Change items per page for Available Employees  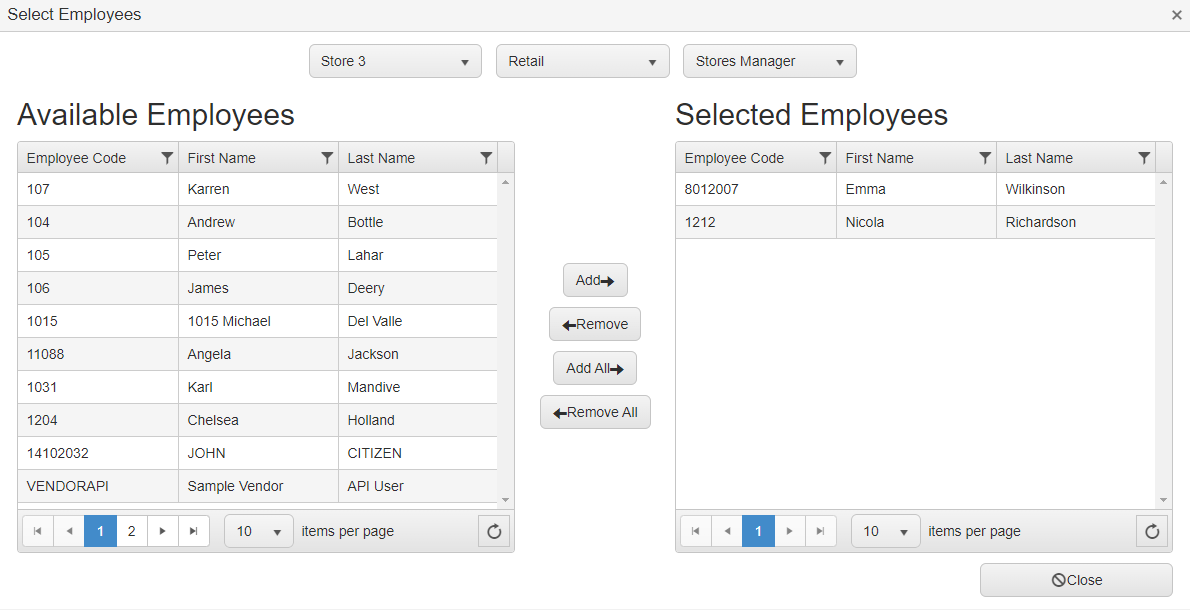click(259, 532)
